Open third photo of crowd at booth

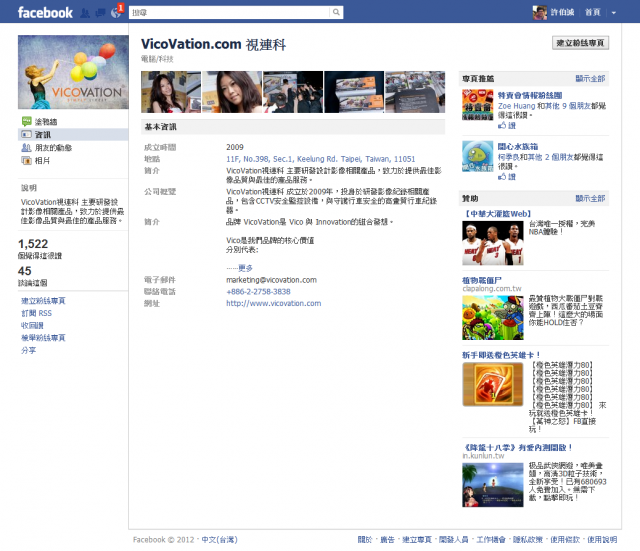click(293, 92)
